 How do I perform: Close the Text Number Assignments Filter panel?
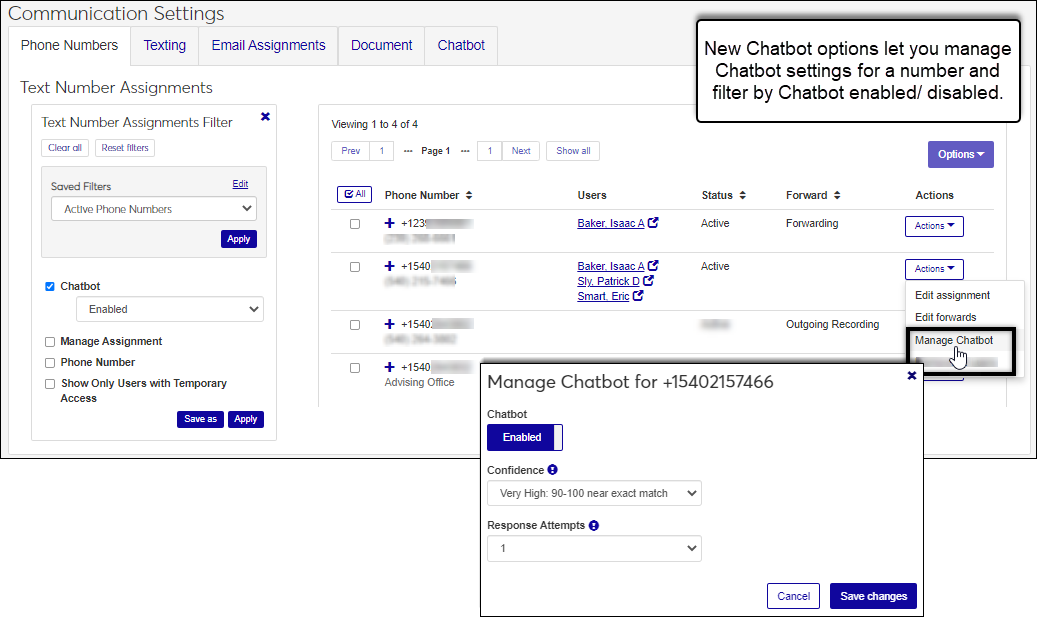265,117
